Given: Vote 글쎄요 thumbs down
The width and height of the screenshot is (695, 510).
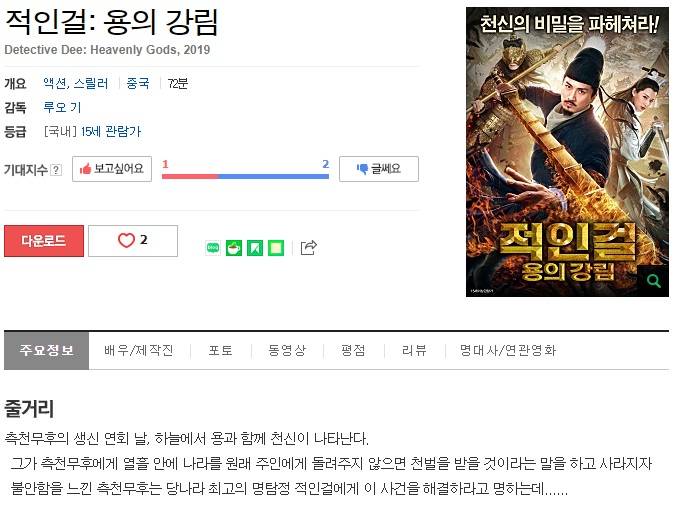Looking at the screenshot, I should click(379, 169).
